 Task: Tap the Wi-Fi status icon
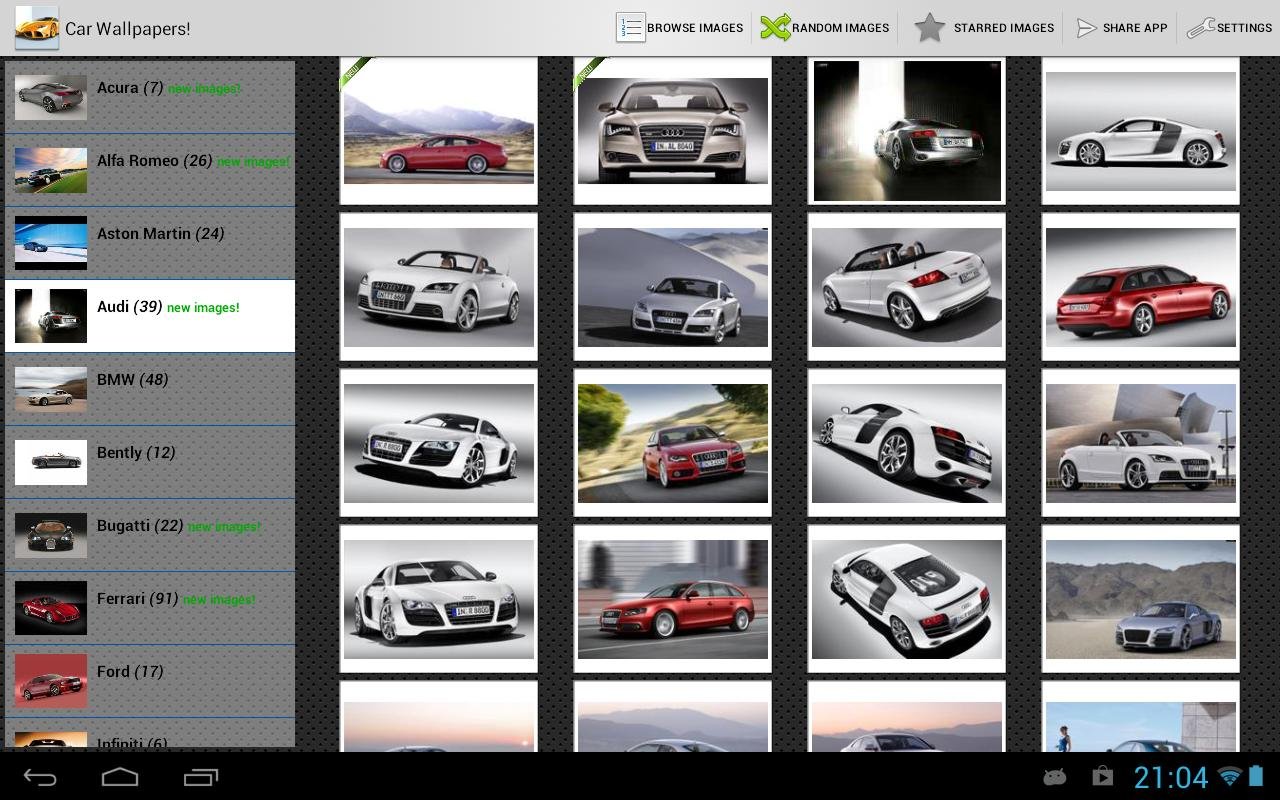(1231, 776)
